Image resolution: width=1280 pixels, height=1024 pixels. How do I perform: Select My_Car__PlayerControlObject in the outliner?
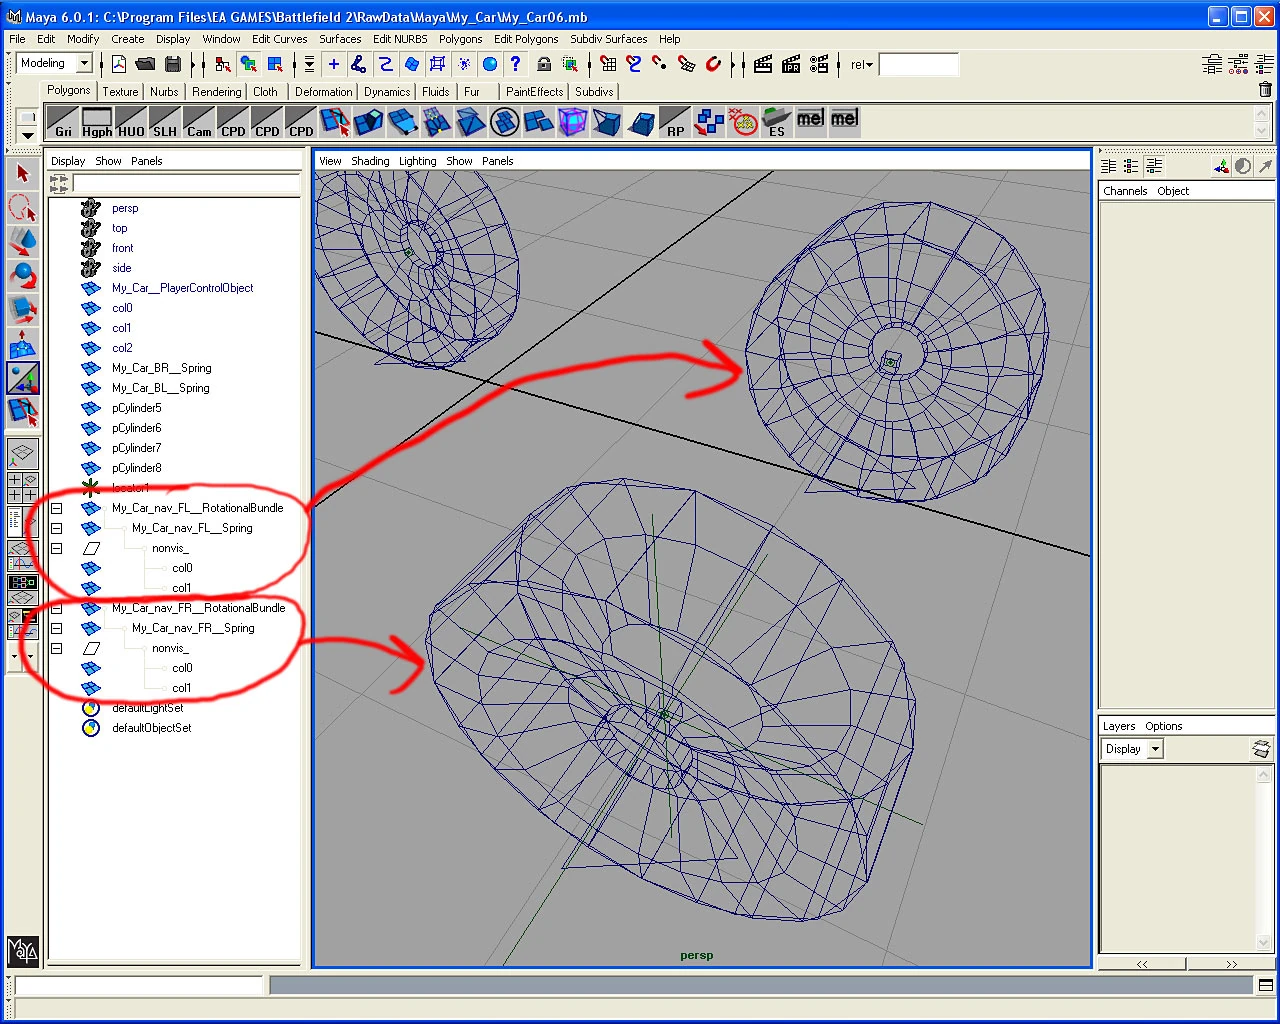(182, 288)
